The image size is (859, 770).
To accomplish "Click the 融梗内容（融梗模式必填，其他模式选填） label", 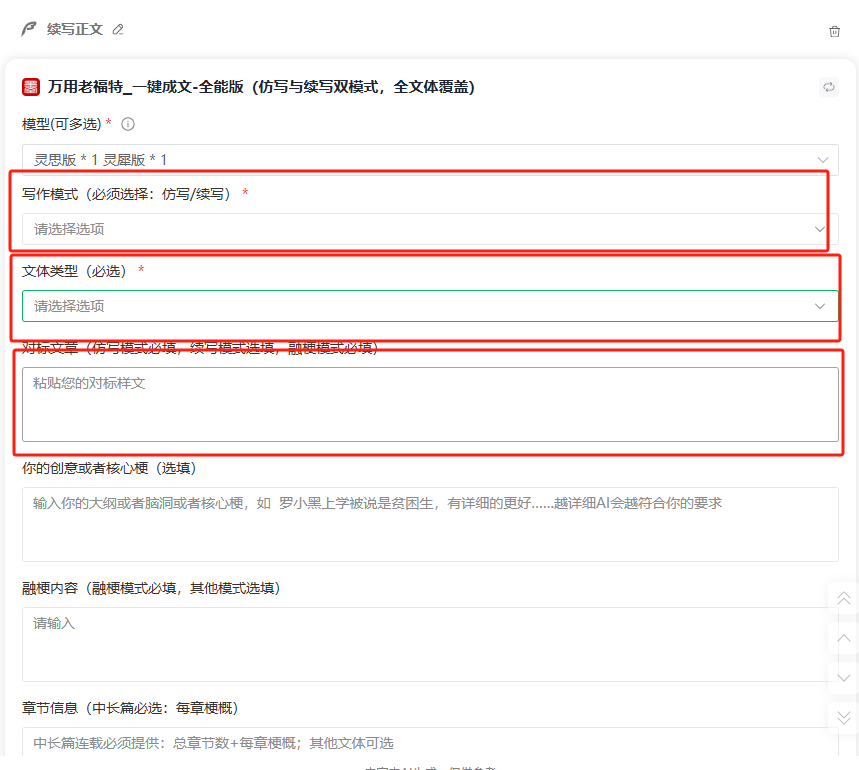I will pyautogui.click(x=151, y=588).
